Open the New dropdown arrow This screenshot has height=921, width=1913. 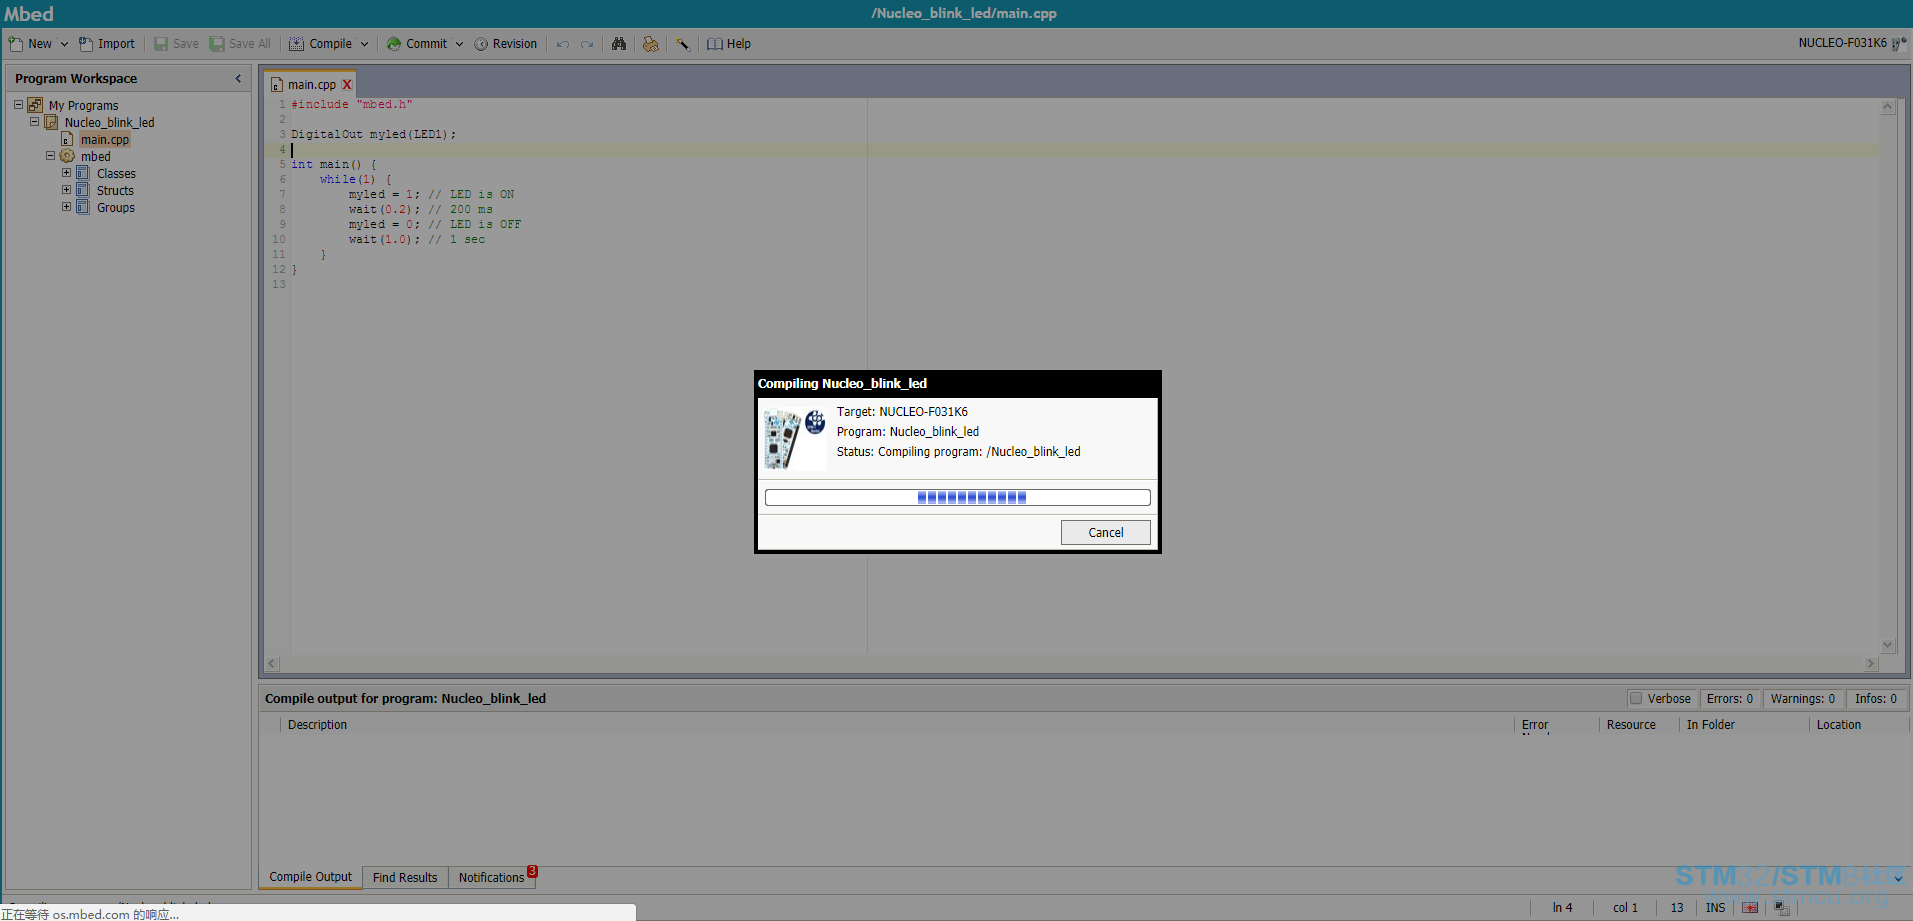tap(64, 44)
